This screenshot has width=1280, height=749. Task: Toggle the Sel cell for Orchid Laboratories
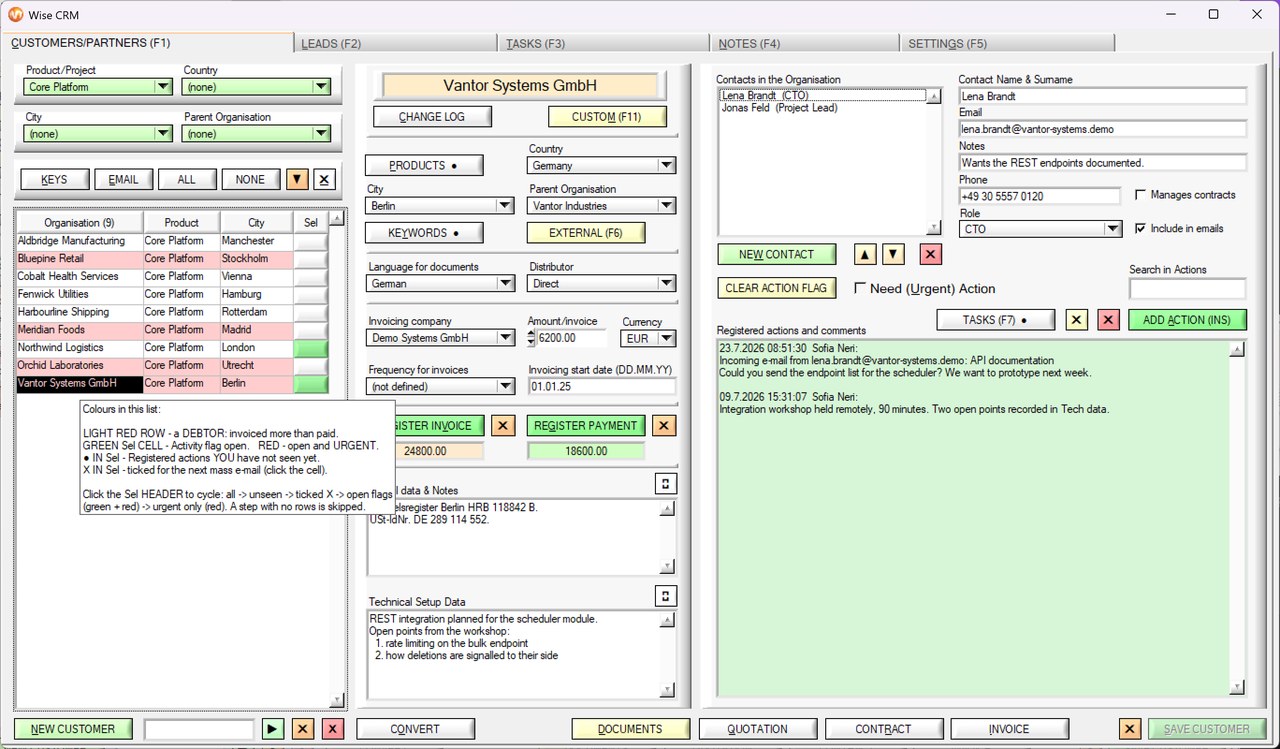coord(310,366)
